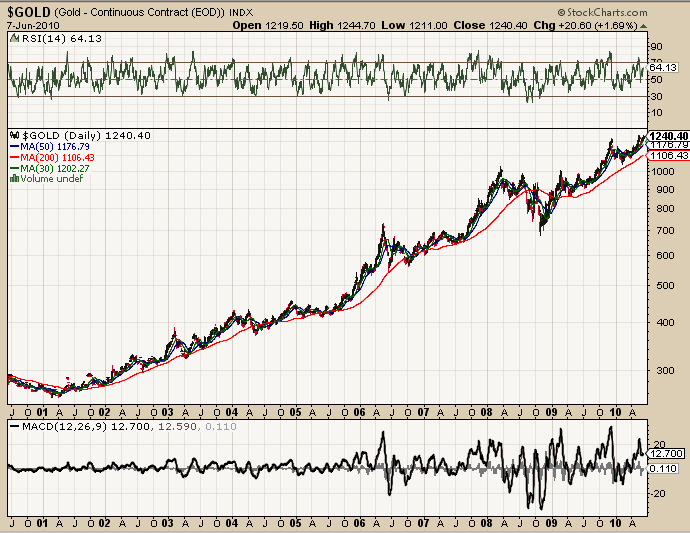Click the RSI indicator icon beside RSI(14)
Screen dimensions: 690x533
click(x=15, y=38)
